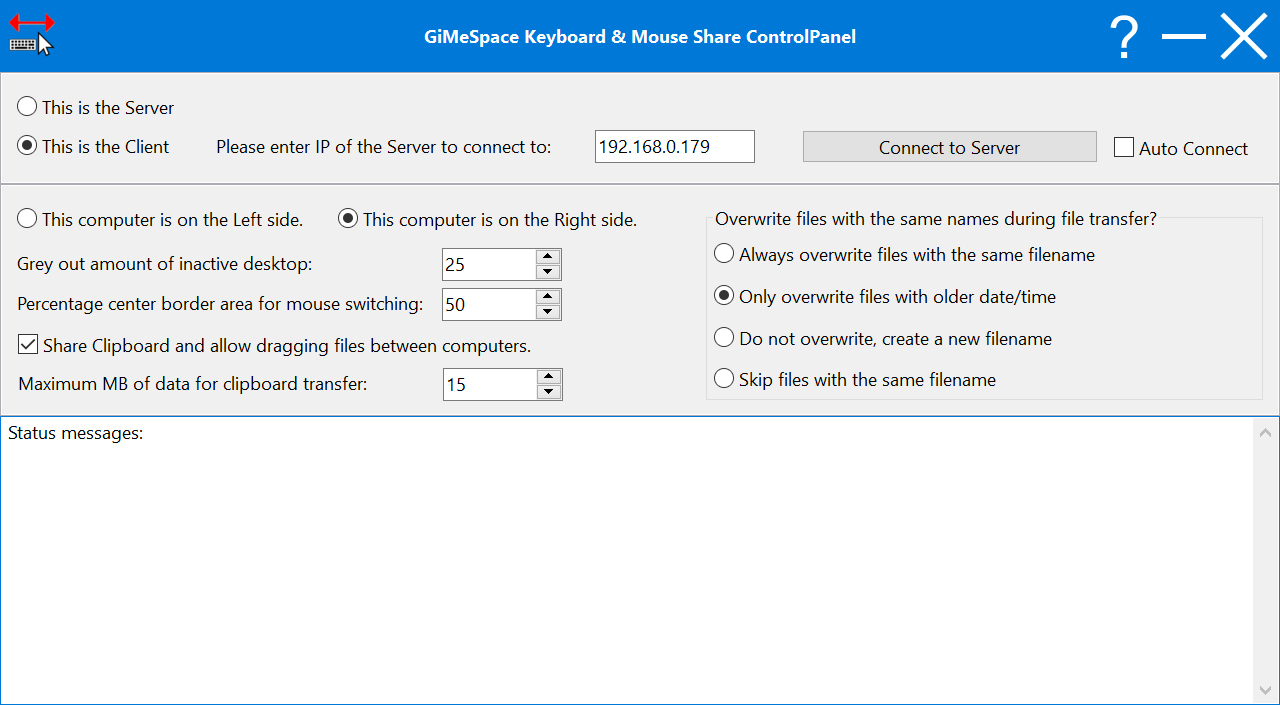Close the ControlPanel window

tap(1244, 36)
